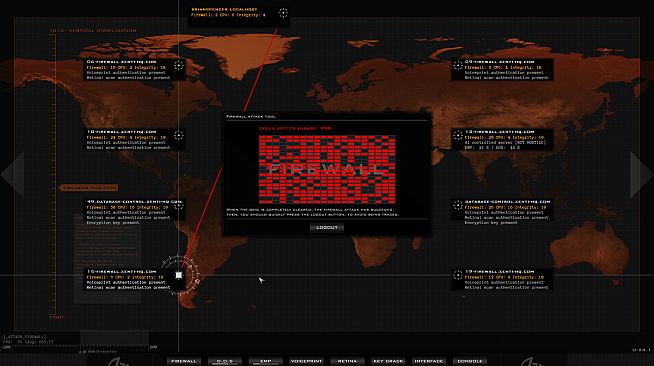Screen dimensions: 654x366
Task: Click the 15-firewall.xenti-hq.com server name
Action: (121, 272)
